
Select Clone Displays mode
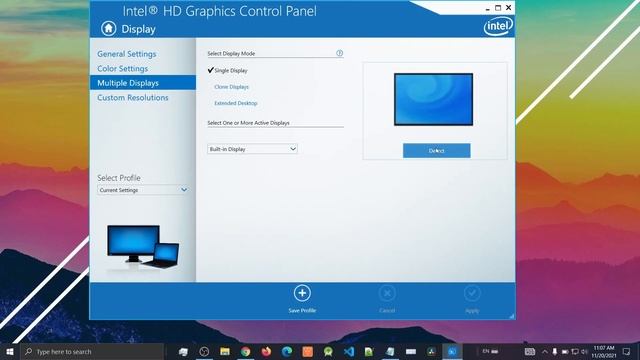pos(231,87)
